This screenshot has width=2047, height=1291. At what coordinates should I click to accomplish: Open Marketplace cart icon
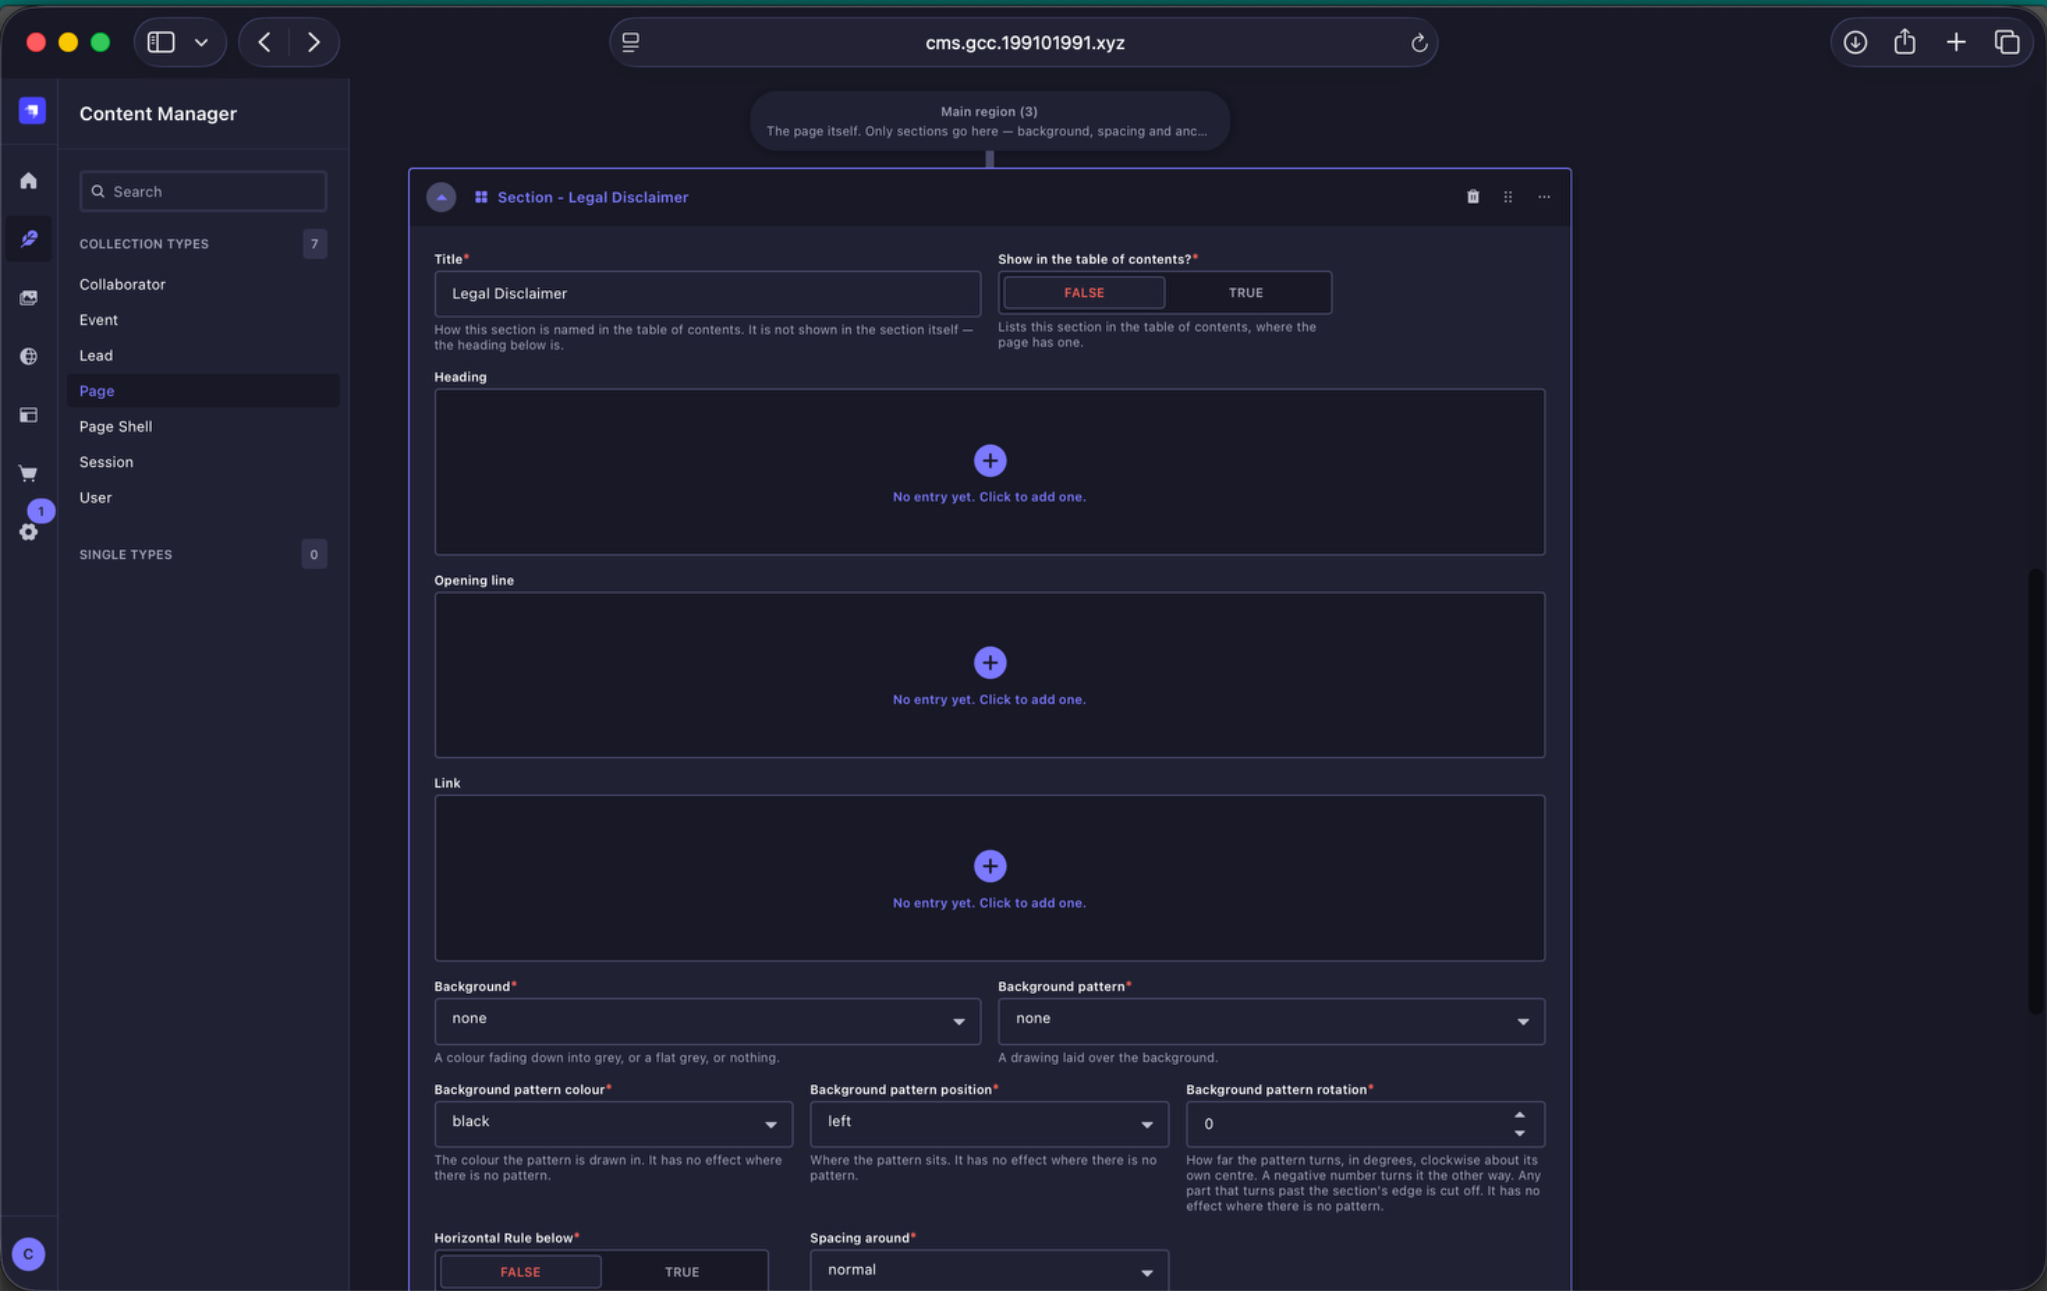28,473
